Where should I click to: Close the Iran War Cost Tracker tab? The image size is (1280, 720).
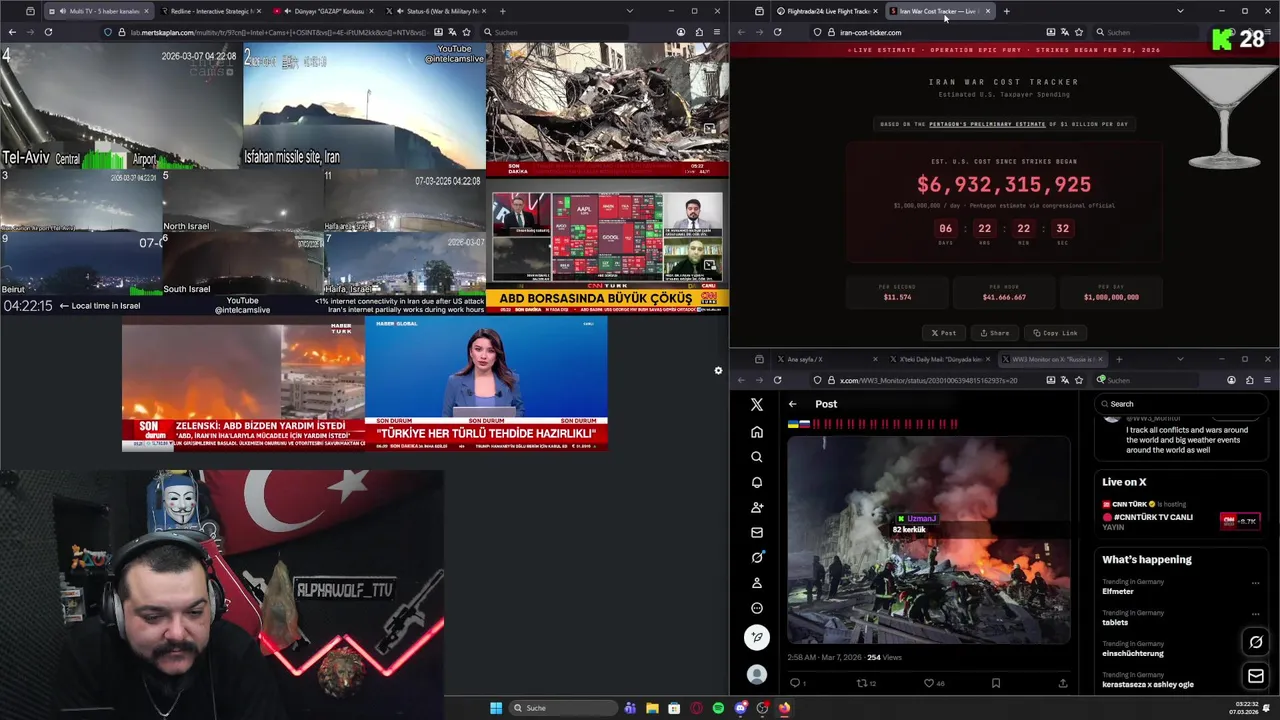988,11
